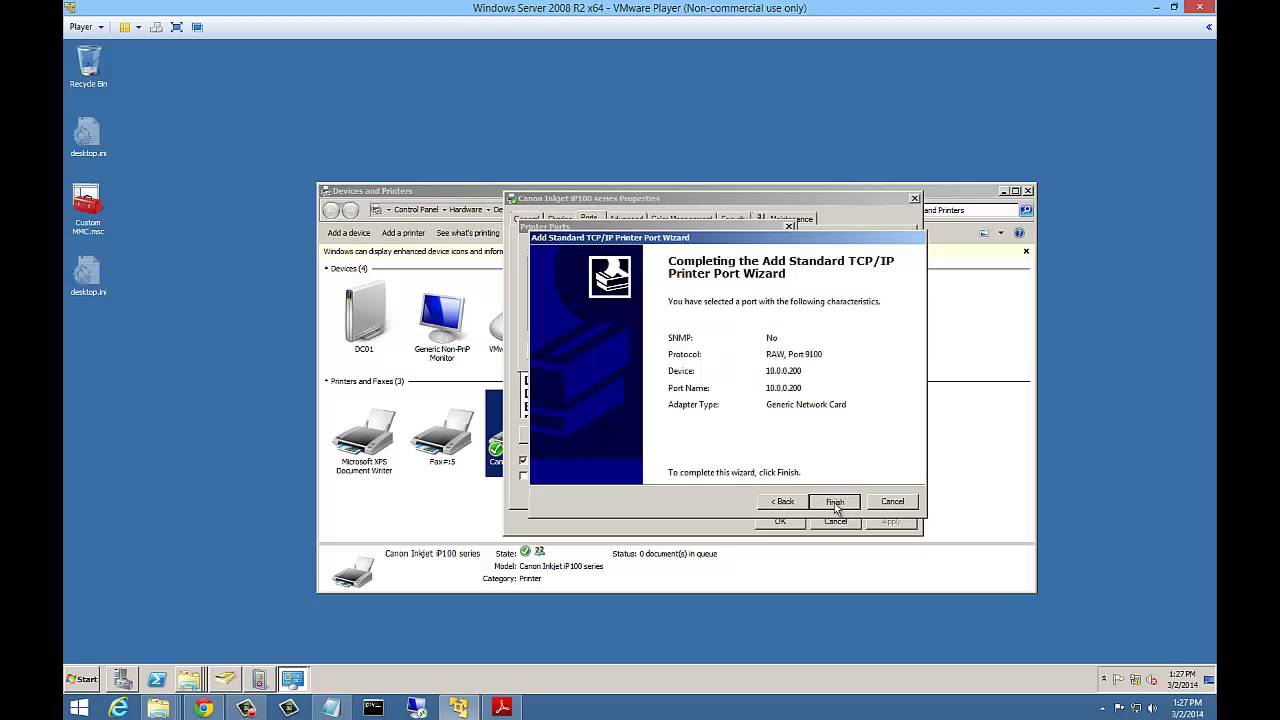The image size is (1280, 720).
Task: Open the Help icon in Devices and Printers
Action: (x=1019, y=233)
